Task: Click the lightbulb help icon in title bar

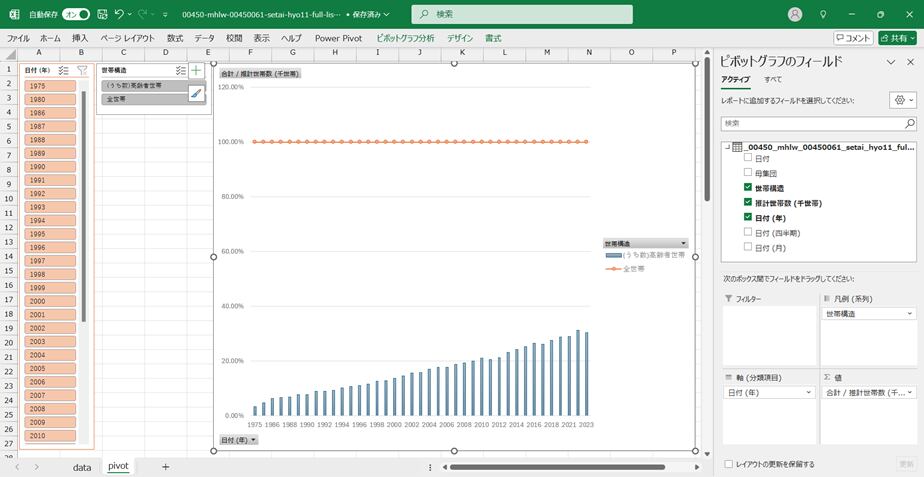Action: [x=823, y=15]
